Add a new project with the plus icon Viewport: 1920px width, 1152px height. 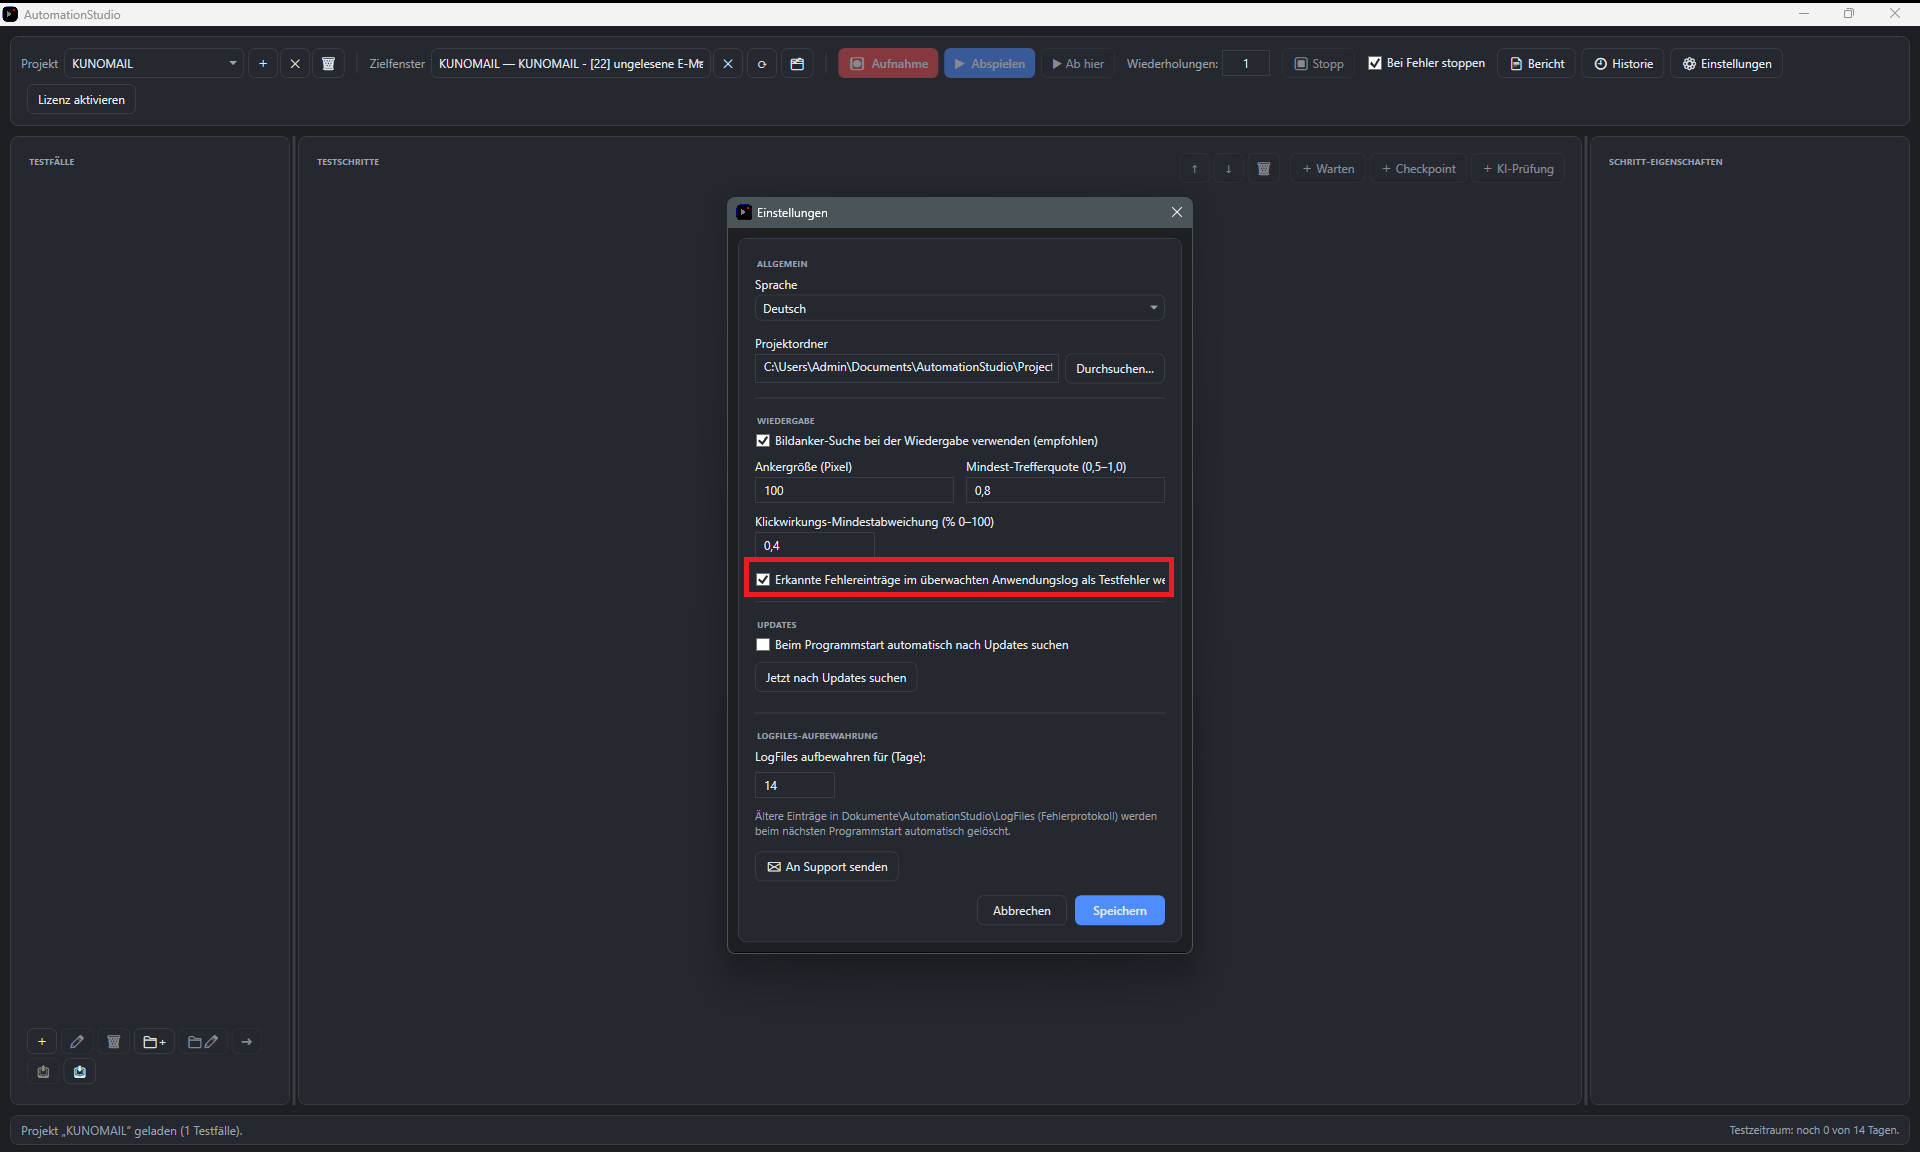coord(263,63)
